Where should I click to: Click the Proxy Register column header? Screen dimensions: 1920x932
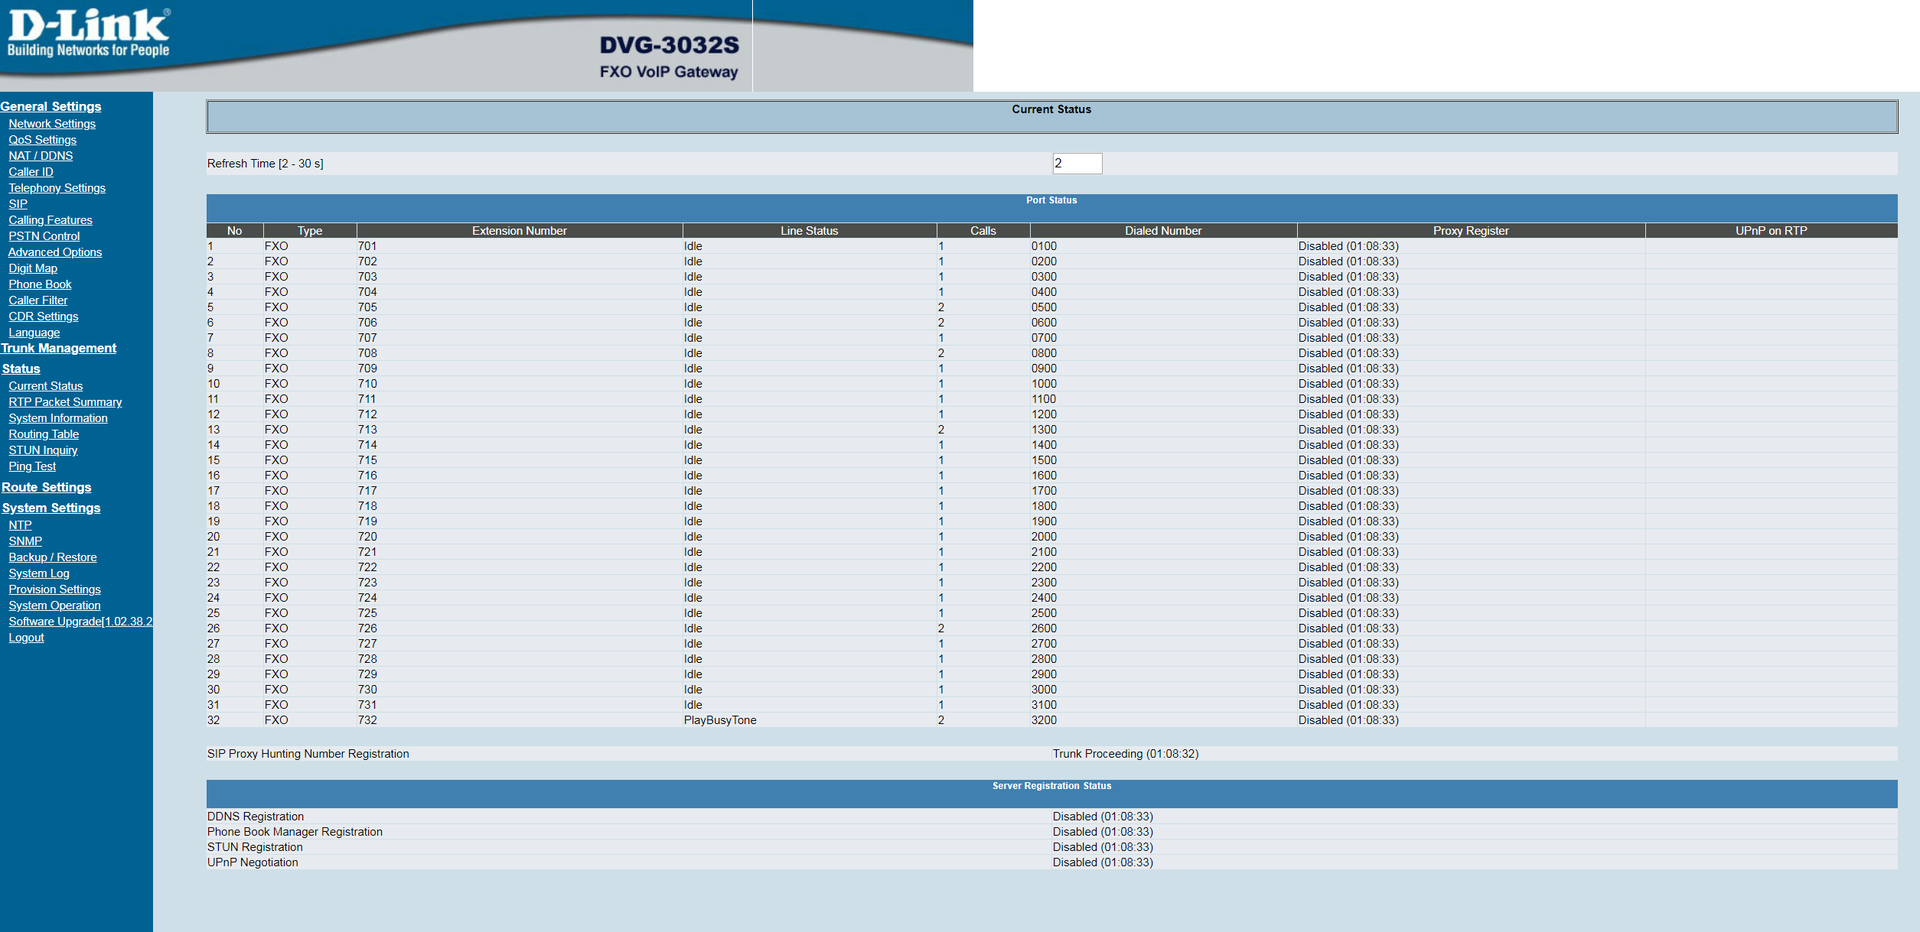(x=1470, y=231)
